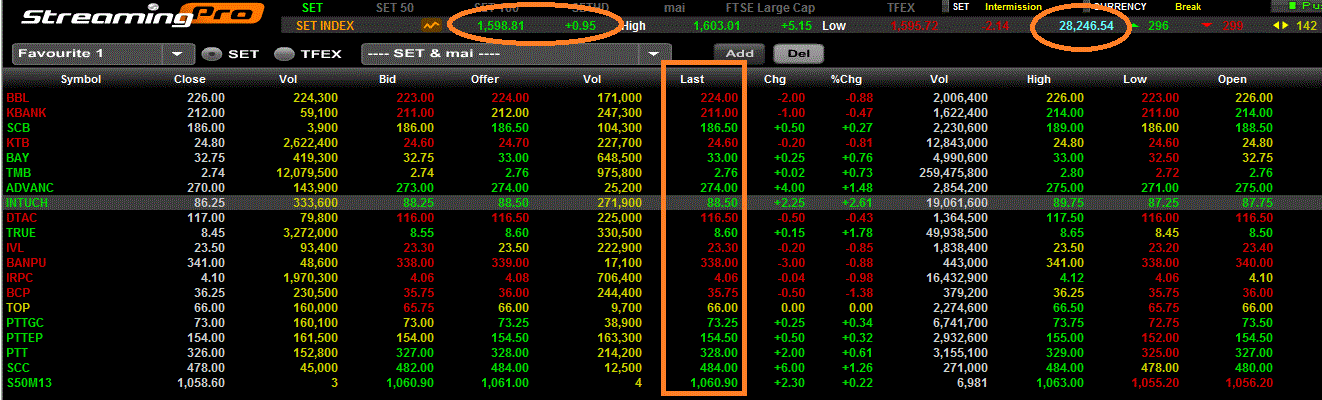Select the DTAC symbol
This screenshot has width=1322, height=400.
[21, 218]
